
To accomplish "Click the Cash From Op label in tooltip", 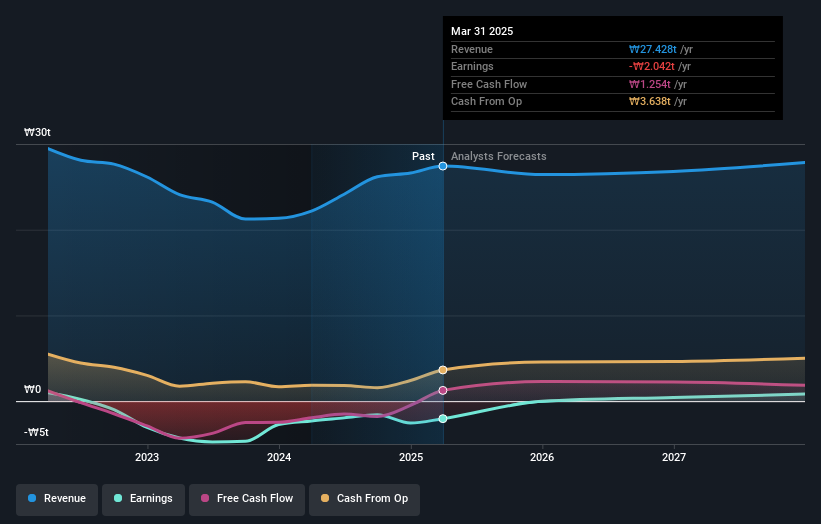I will coord(486,102).
